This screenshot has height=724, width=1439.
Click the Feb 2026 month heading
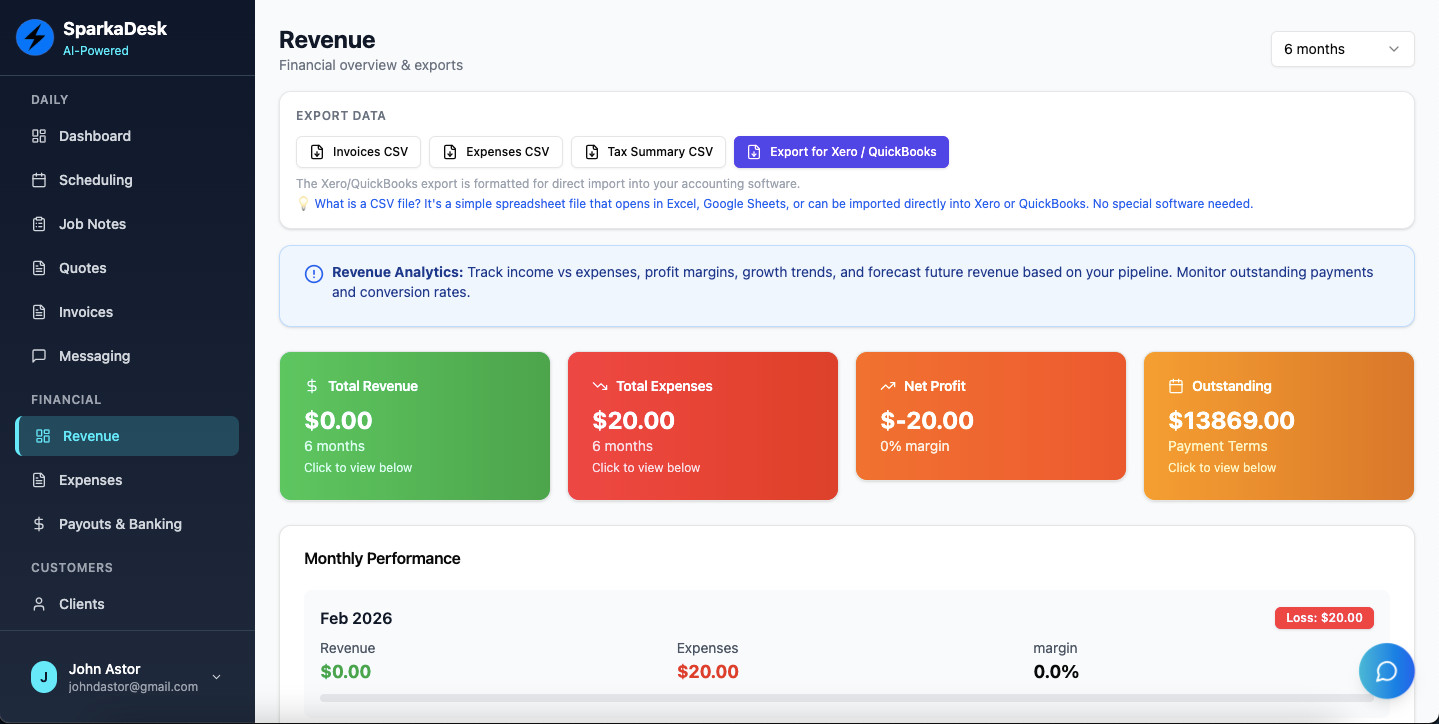[356, 618]
